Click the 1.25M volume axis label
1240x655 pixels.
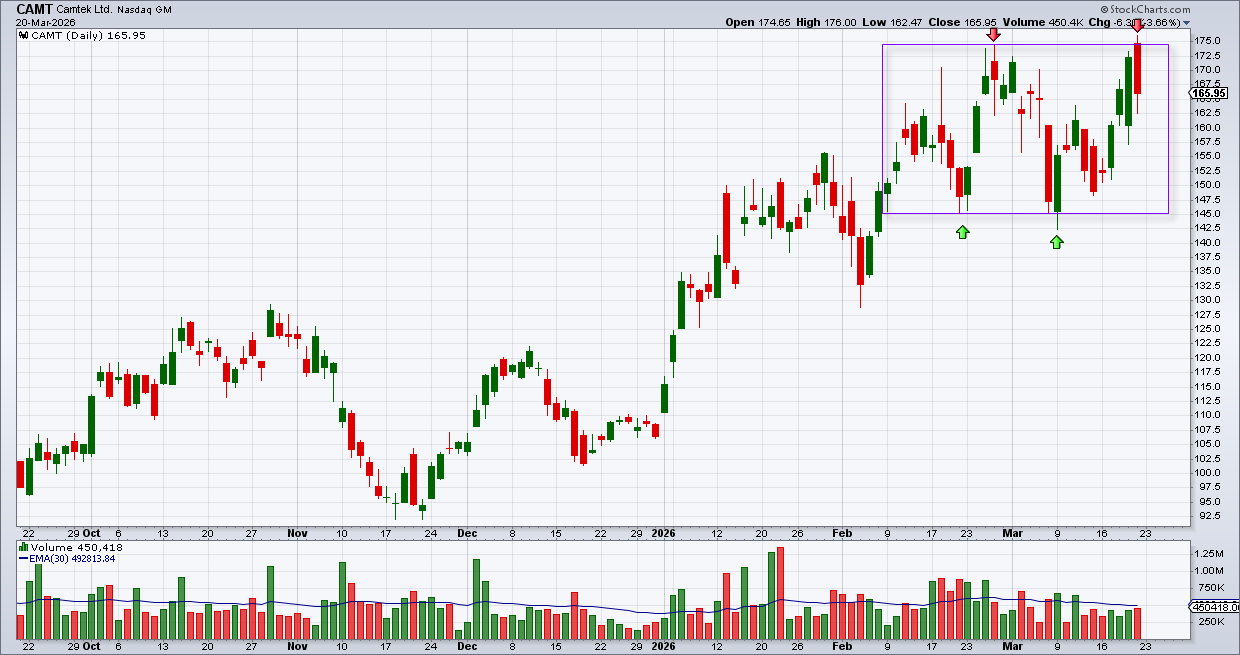(x=1208, y=553)
